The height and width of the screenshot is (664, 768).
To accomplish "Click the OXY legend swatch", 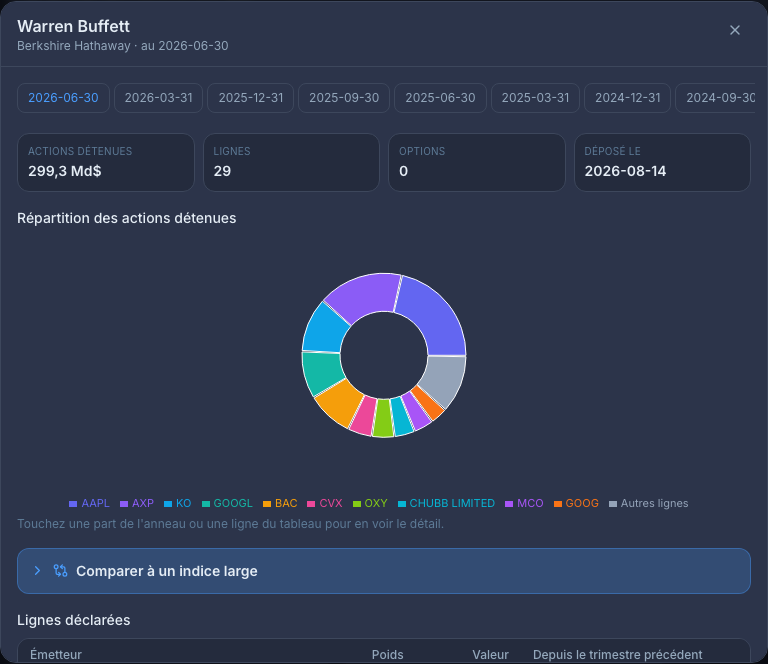I will 357,504.
